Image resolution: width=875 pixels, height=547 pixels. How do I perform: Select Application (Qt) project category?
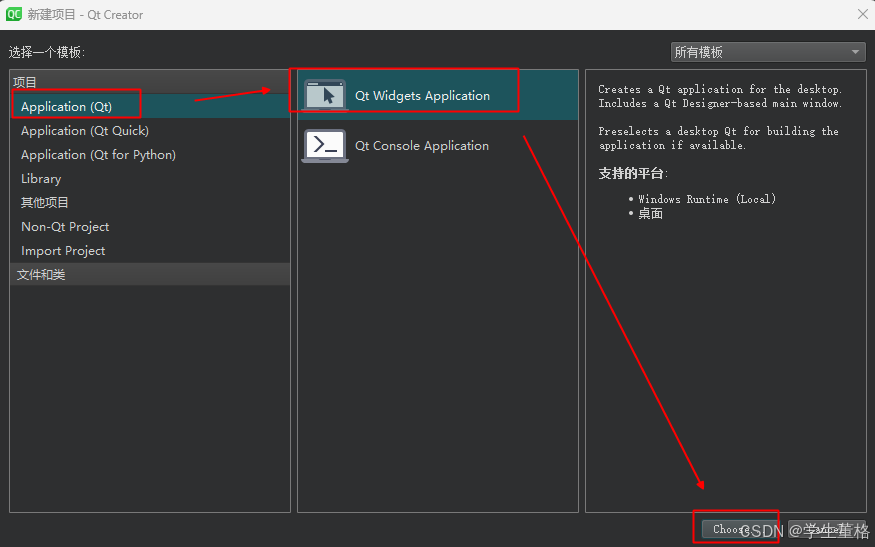(x=150, y=106)
